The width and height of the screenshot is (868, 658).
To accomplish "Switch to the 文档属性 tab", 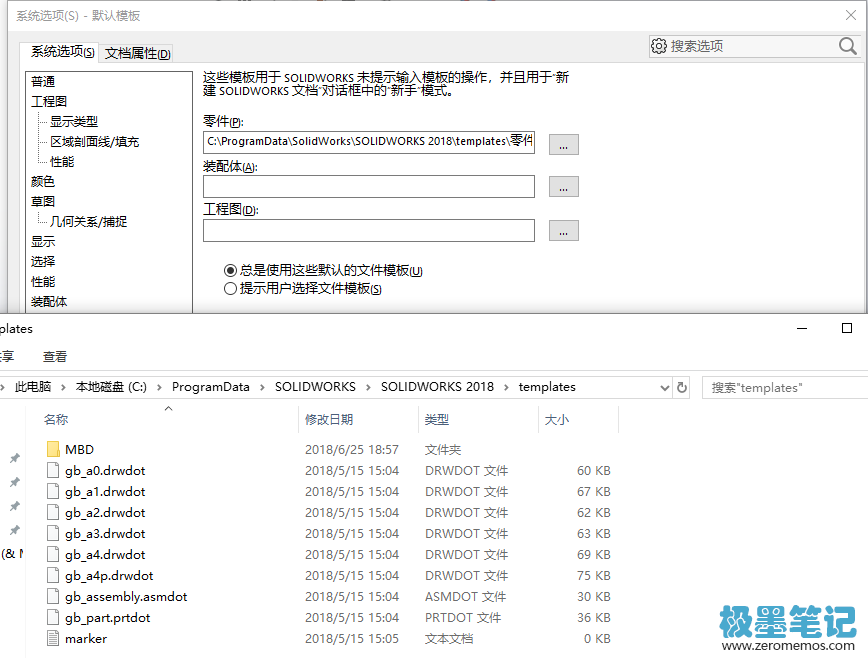I will coord(138,54).
